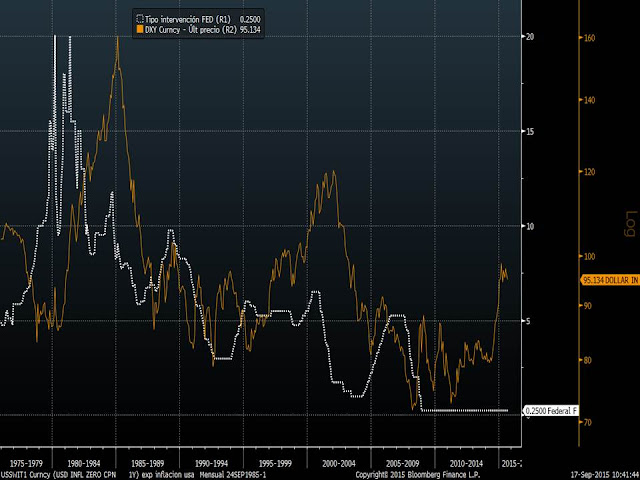This screenshot has width=640, height=480.
Task: Click the orange R2 axis value 90
Action: tap(587, 305)
